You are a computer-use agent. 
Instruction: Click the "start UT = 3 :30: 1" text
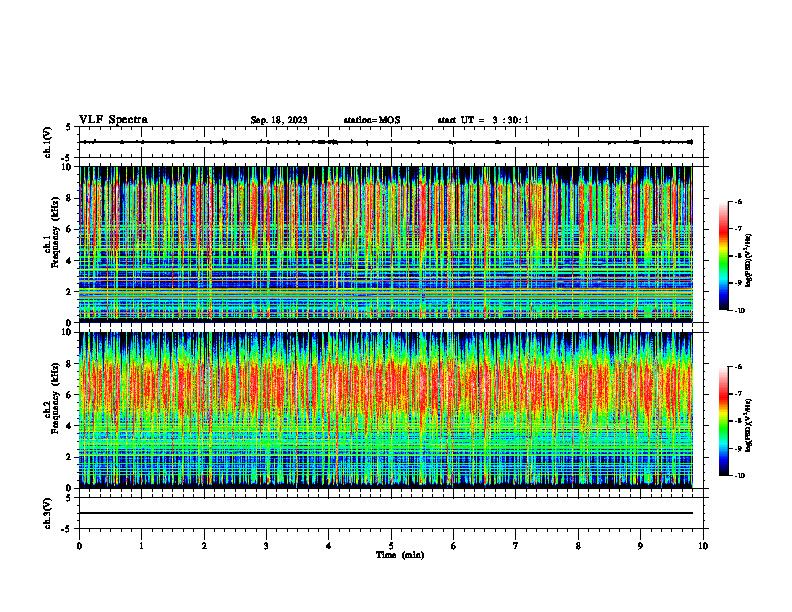(483, 120)
